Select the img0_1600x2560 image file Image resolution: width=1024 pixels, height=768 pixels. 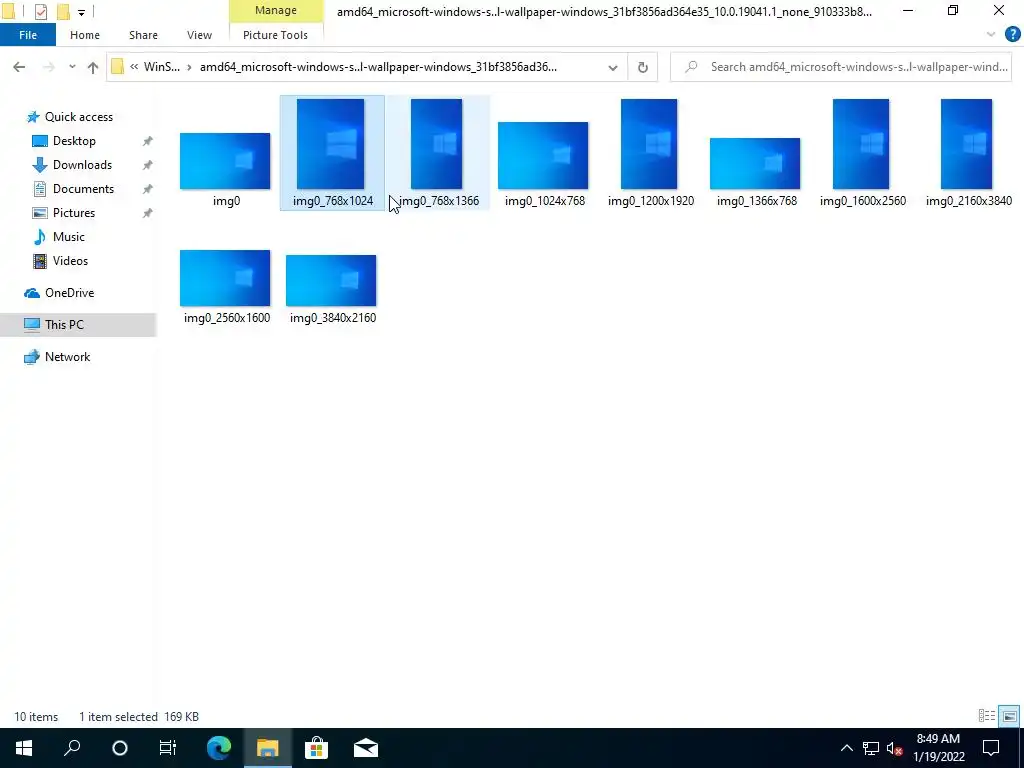pyautogui.click(x=861, y=144)
